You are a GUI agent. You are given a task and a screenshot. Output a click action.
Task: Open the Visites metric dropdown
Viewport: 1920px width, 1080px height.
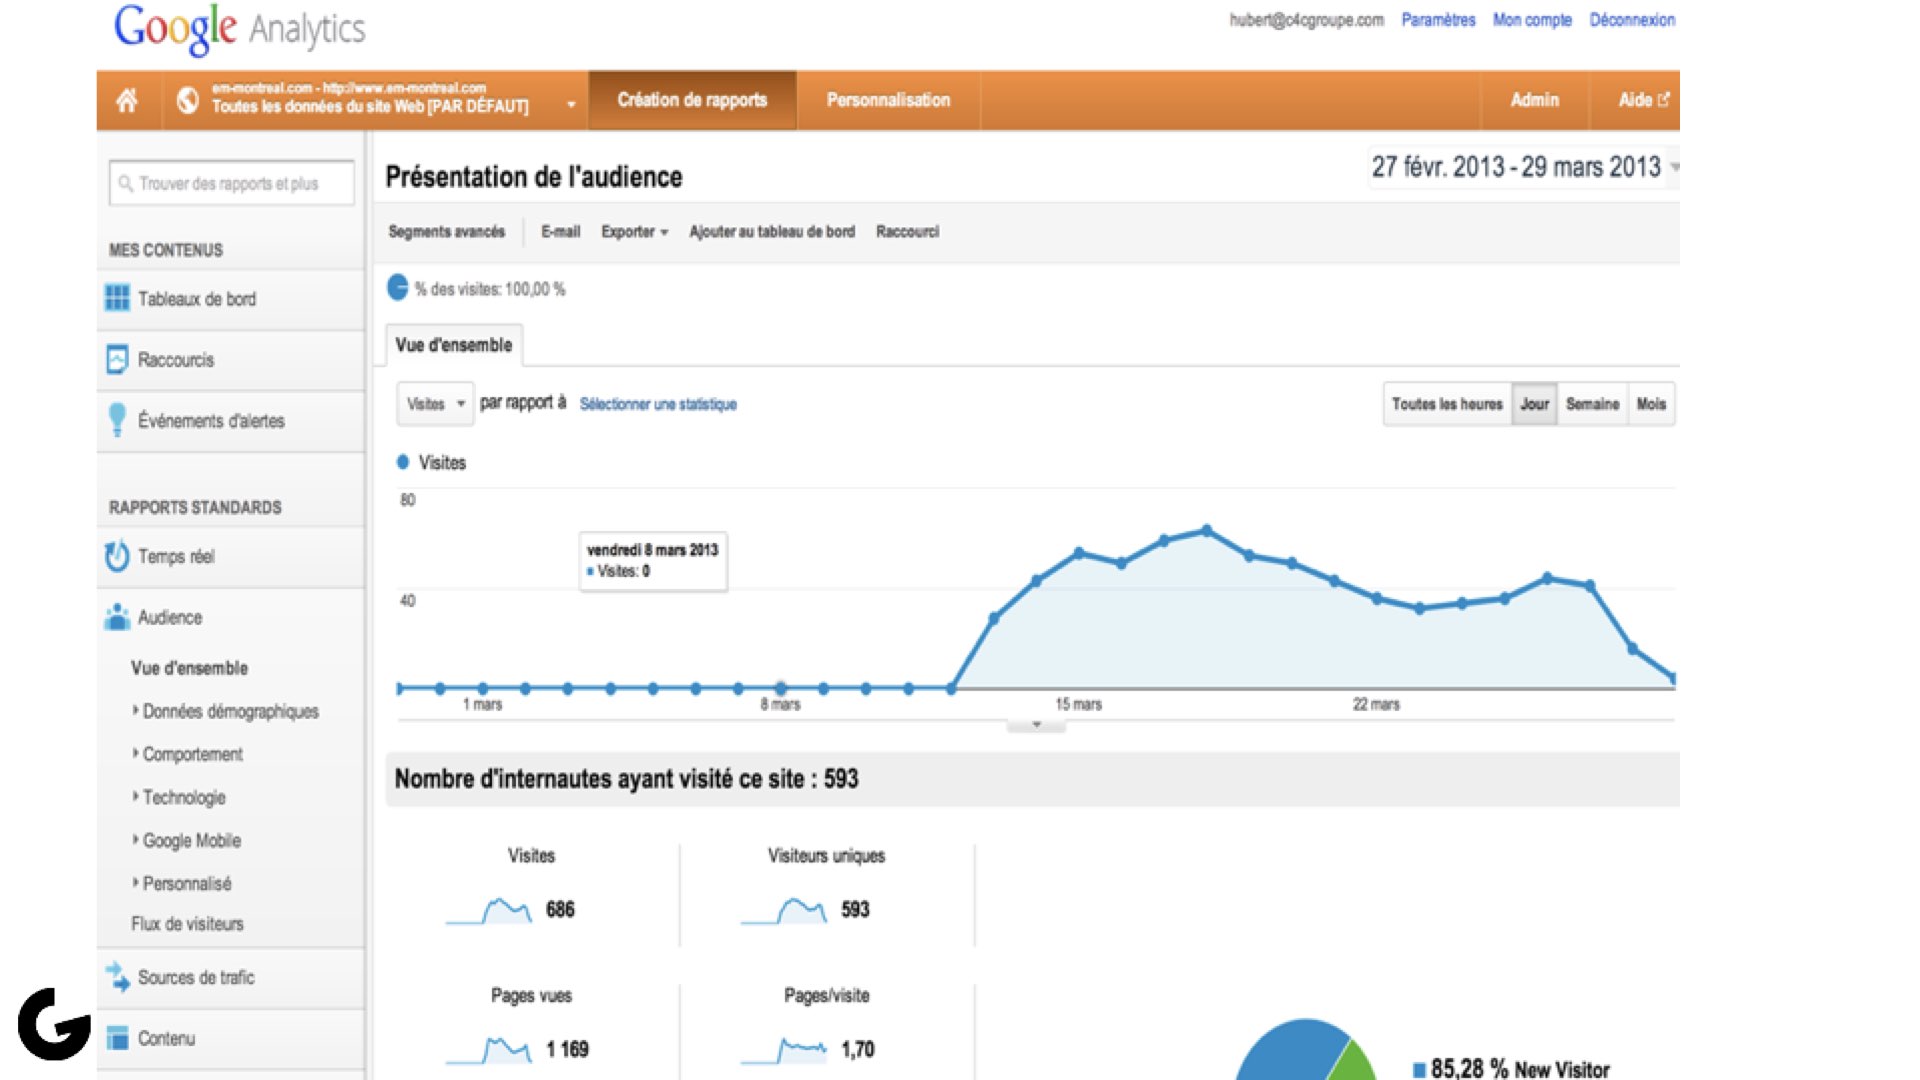point(435,404)
